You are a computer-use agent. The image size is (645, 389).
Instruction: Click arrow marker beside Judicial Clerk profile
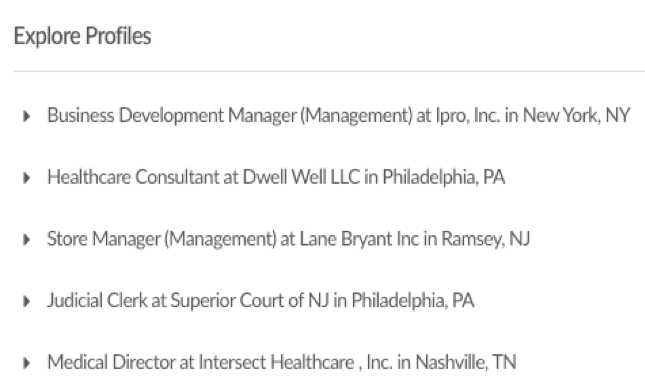click(27, 301)
